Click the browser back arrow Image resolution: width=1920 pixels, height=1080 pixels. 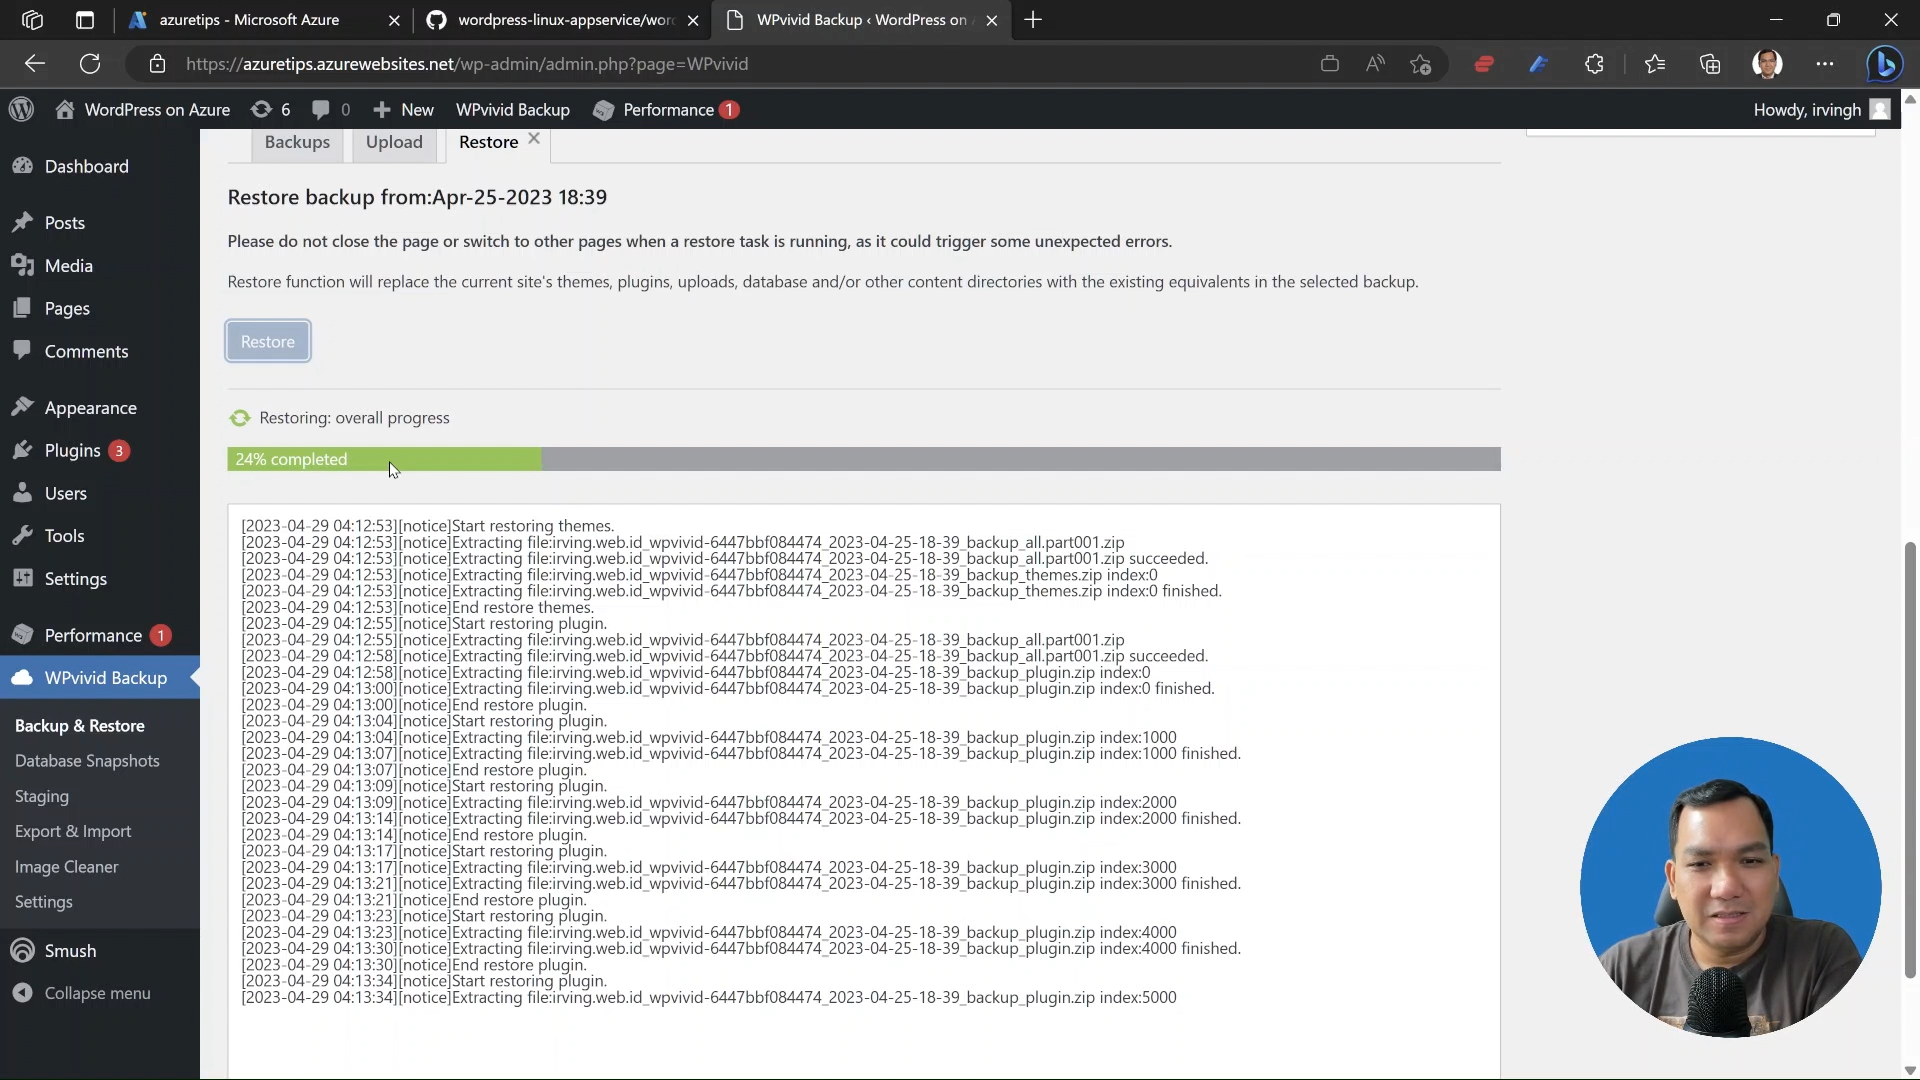[x=35, y=64]
